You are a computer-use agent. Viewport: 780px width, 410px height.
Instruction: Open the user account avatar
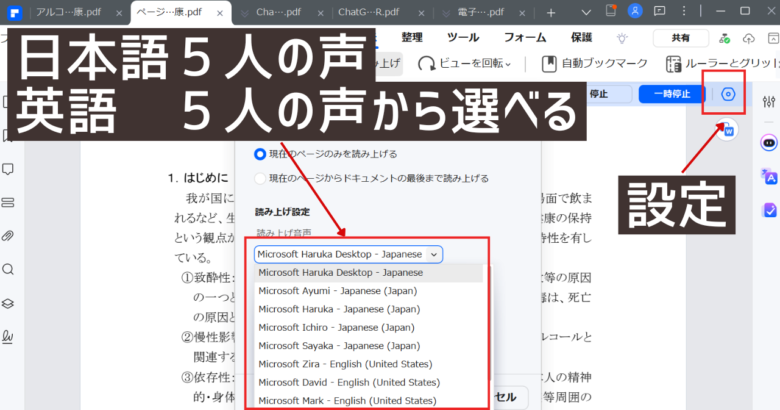click(x=635, y=11)
